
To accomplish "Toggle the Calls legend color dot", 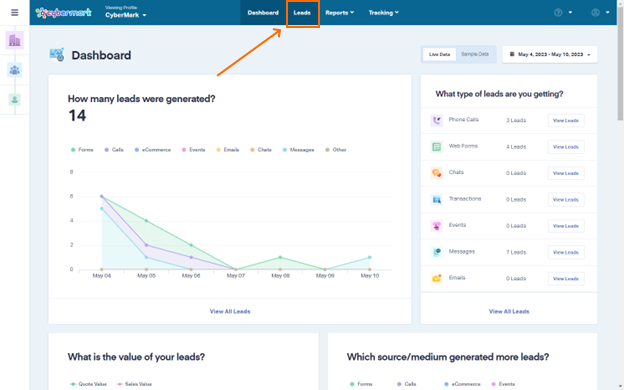I will point(107,150).
